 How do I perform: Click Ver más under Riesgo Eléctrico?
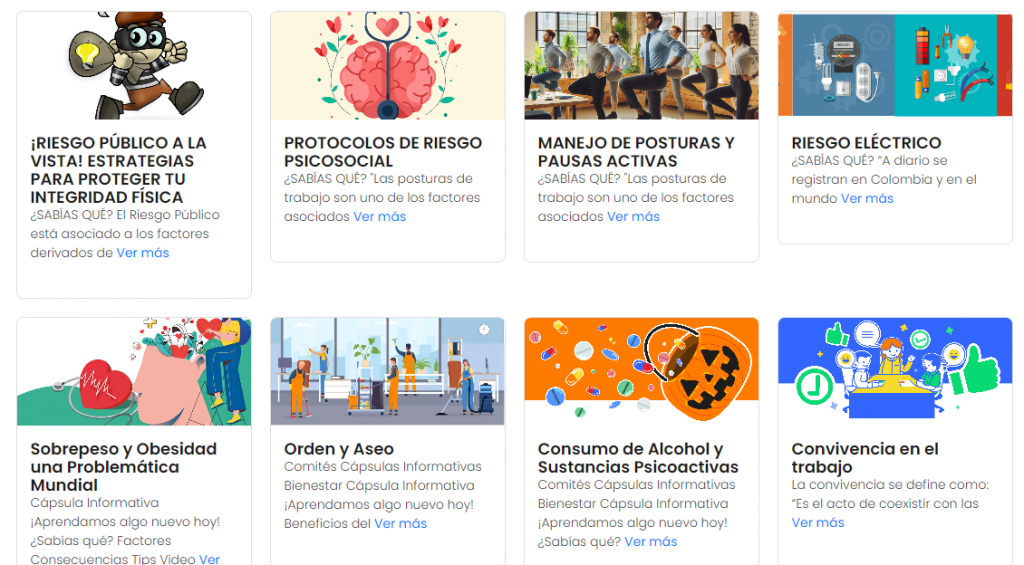coord(867,198)
